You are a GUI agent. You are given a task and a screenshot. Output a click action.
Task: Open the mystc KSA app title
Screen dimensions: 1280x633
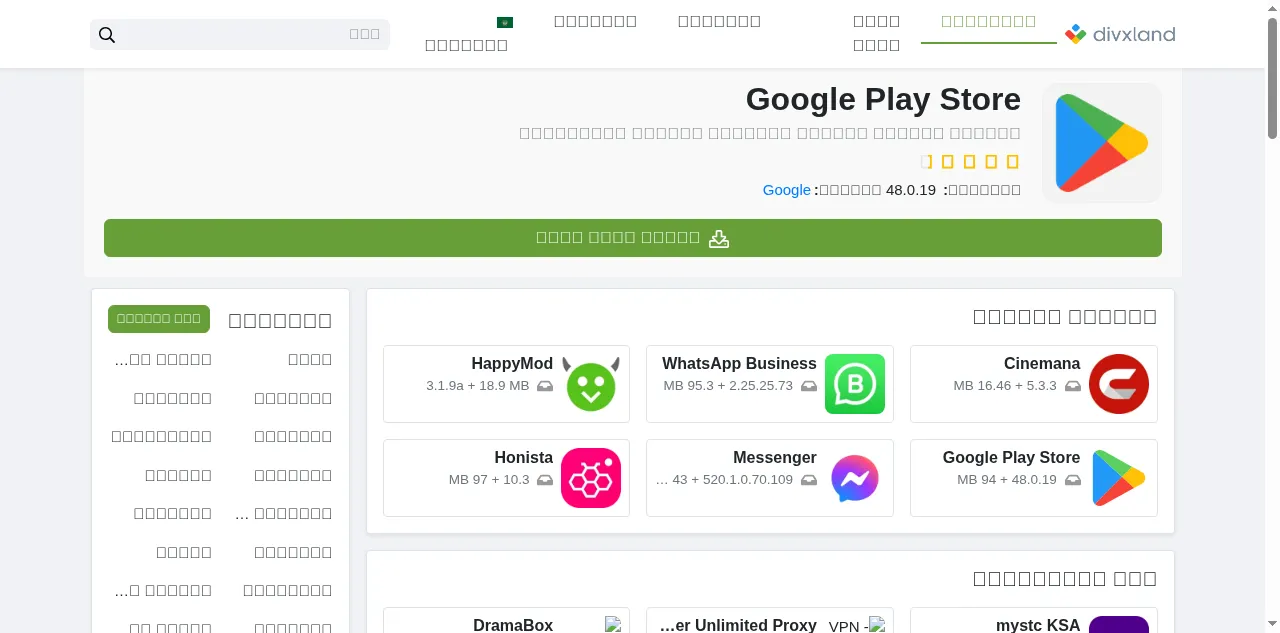point(1038,625)
